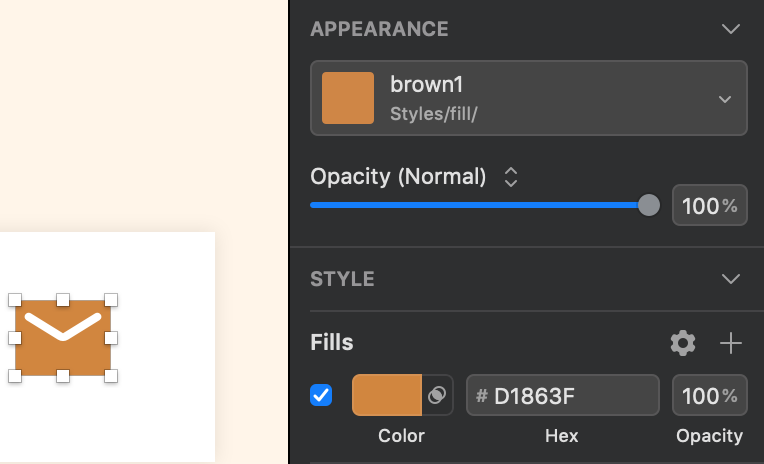
Task: Click the brown1 style preview thumbnail
Action: pos(348,98)
